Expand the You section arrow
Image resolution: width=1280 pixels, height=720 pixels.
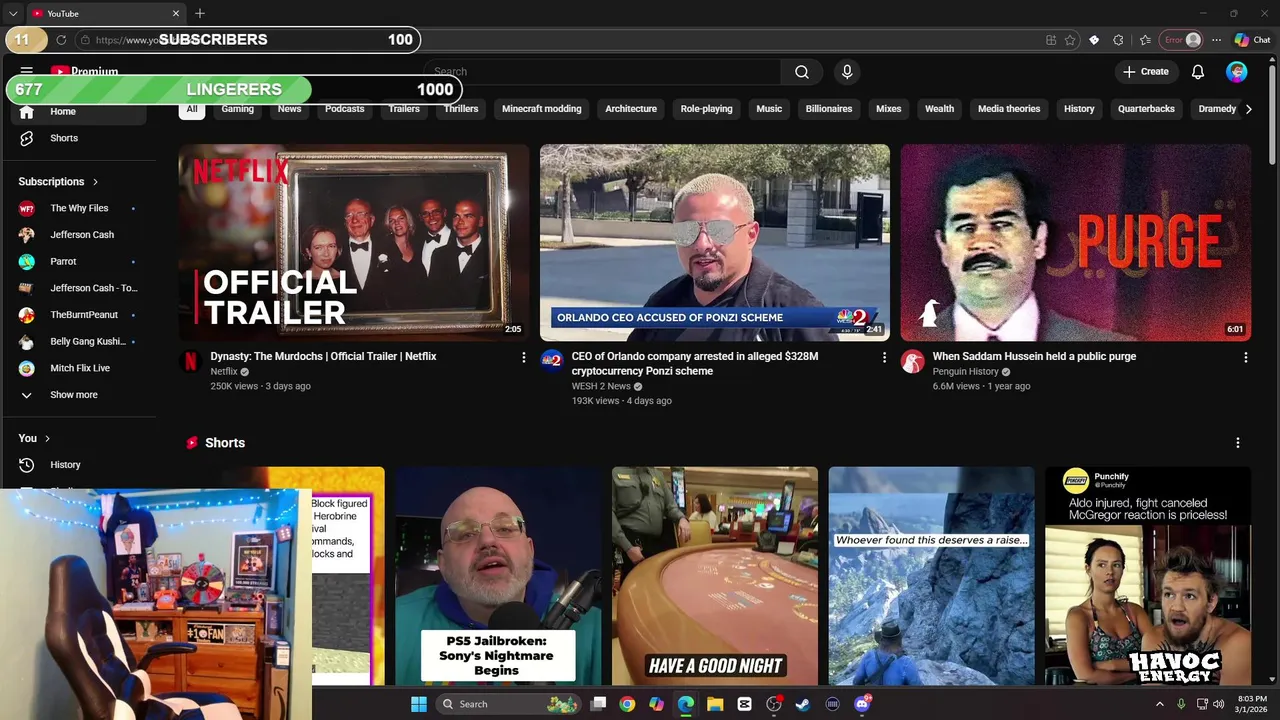click(x=47, y=438)
